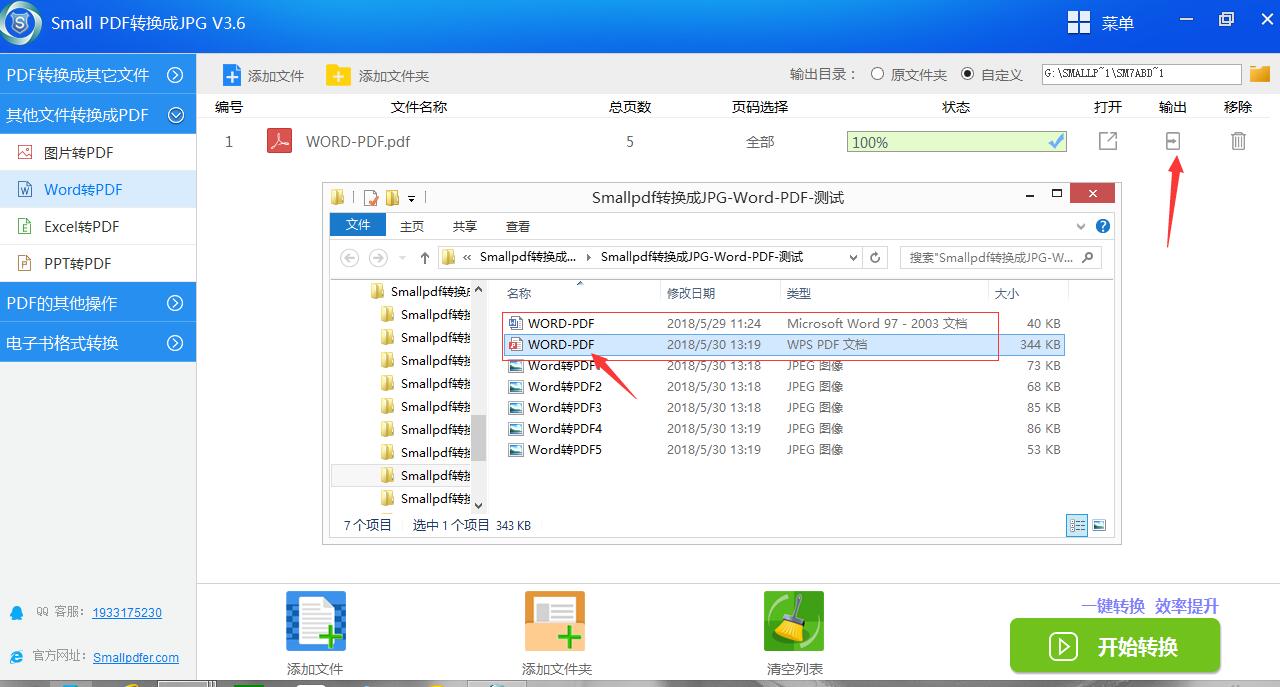
Task: Go up one folder level in Explorer
Action: [425, 257]
